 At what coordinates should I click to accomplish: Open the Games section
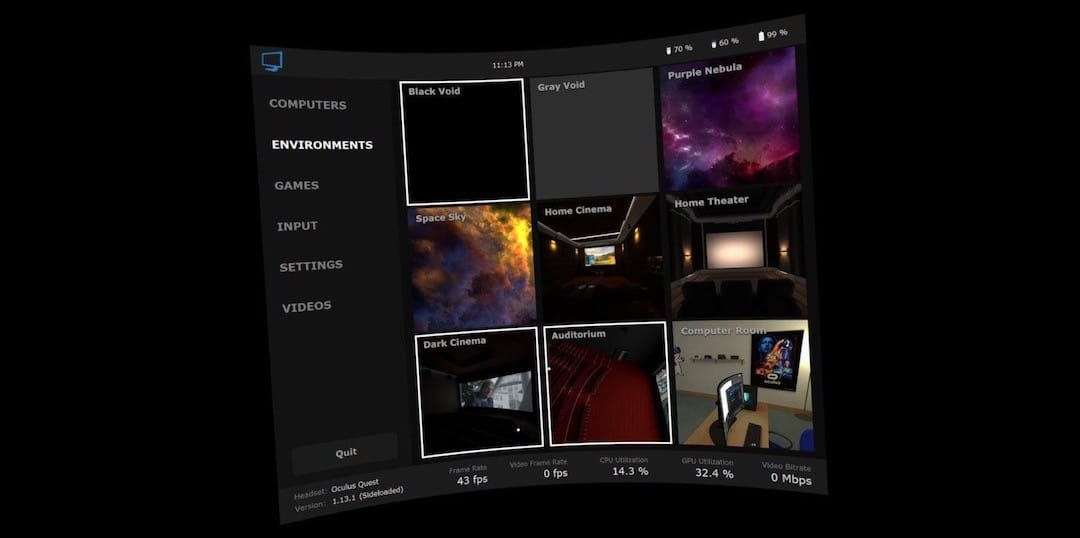(297, 185)
